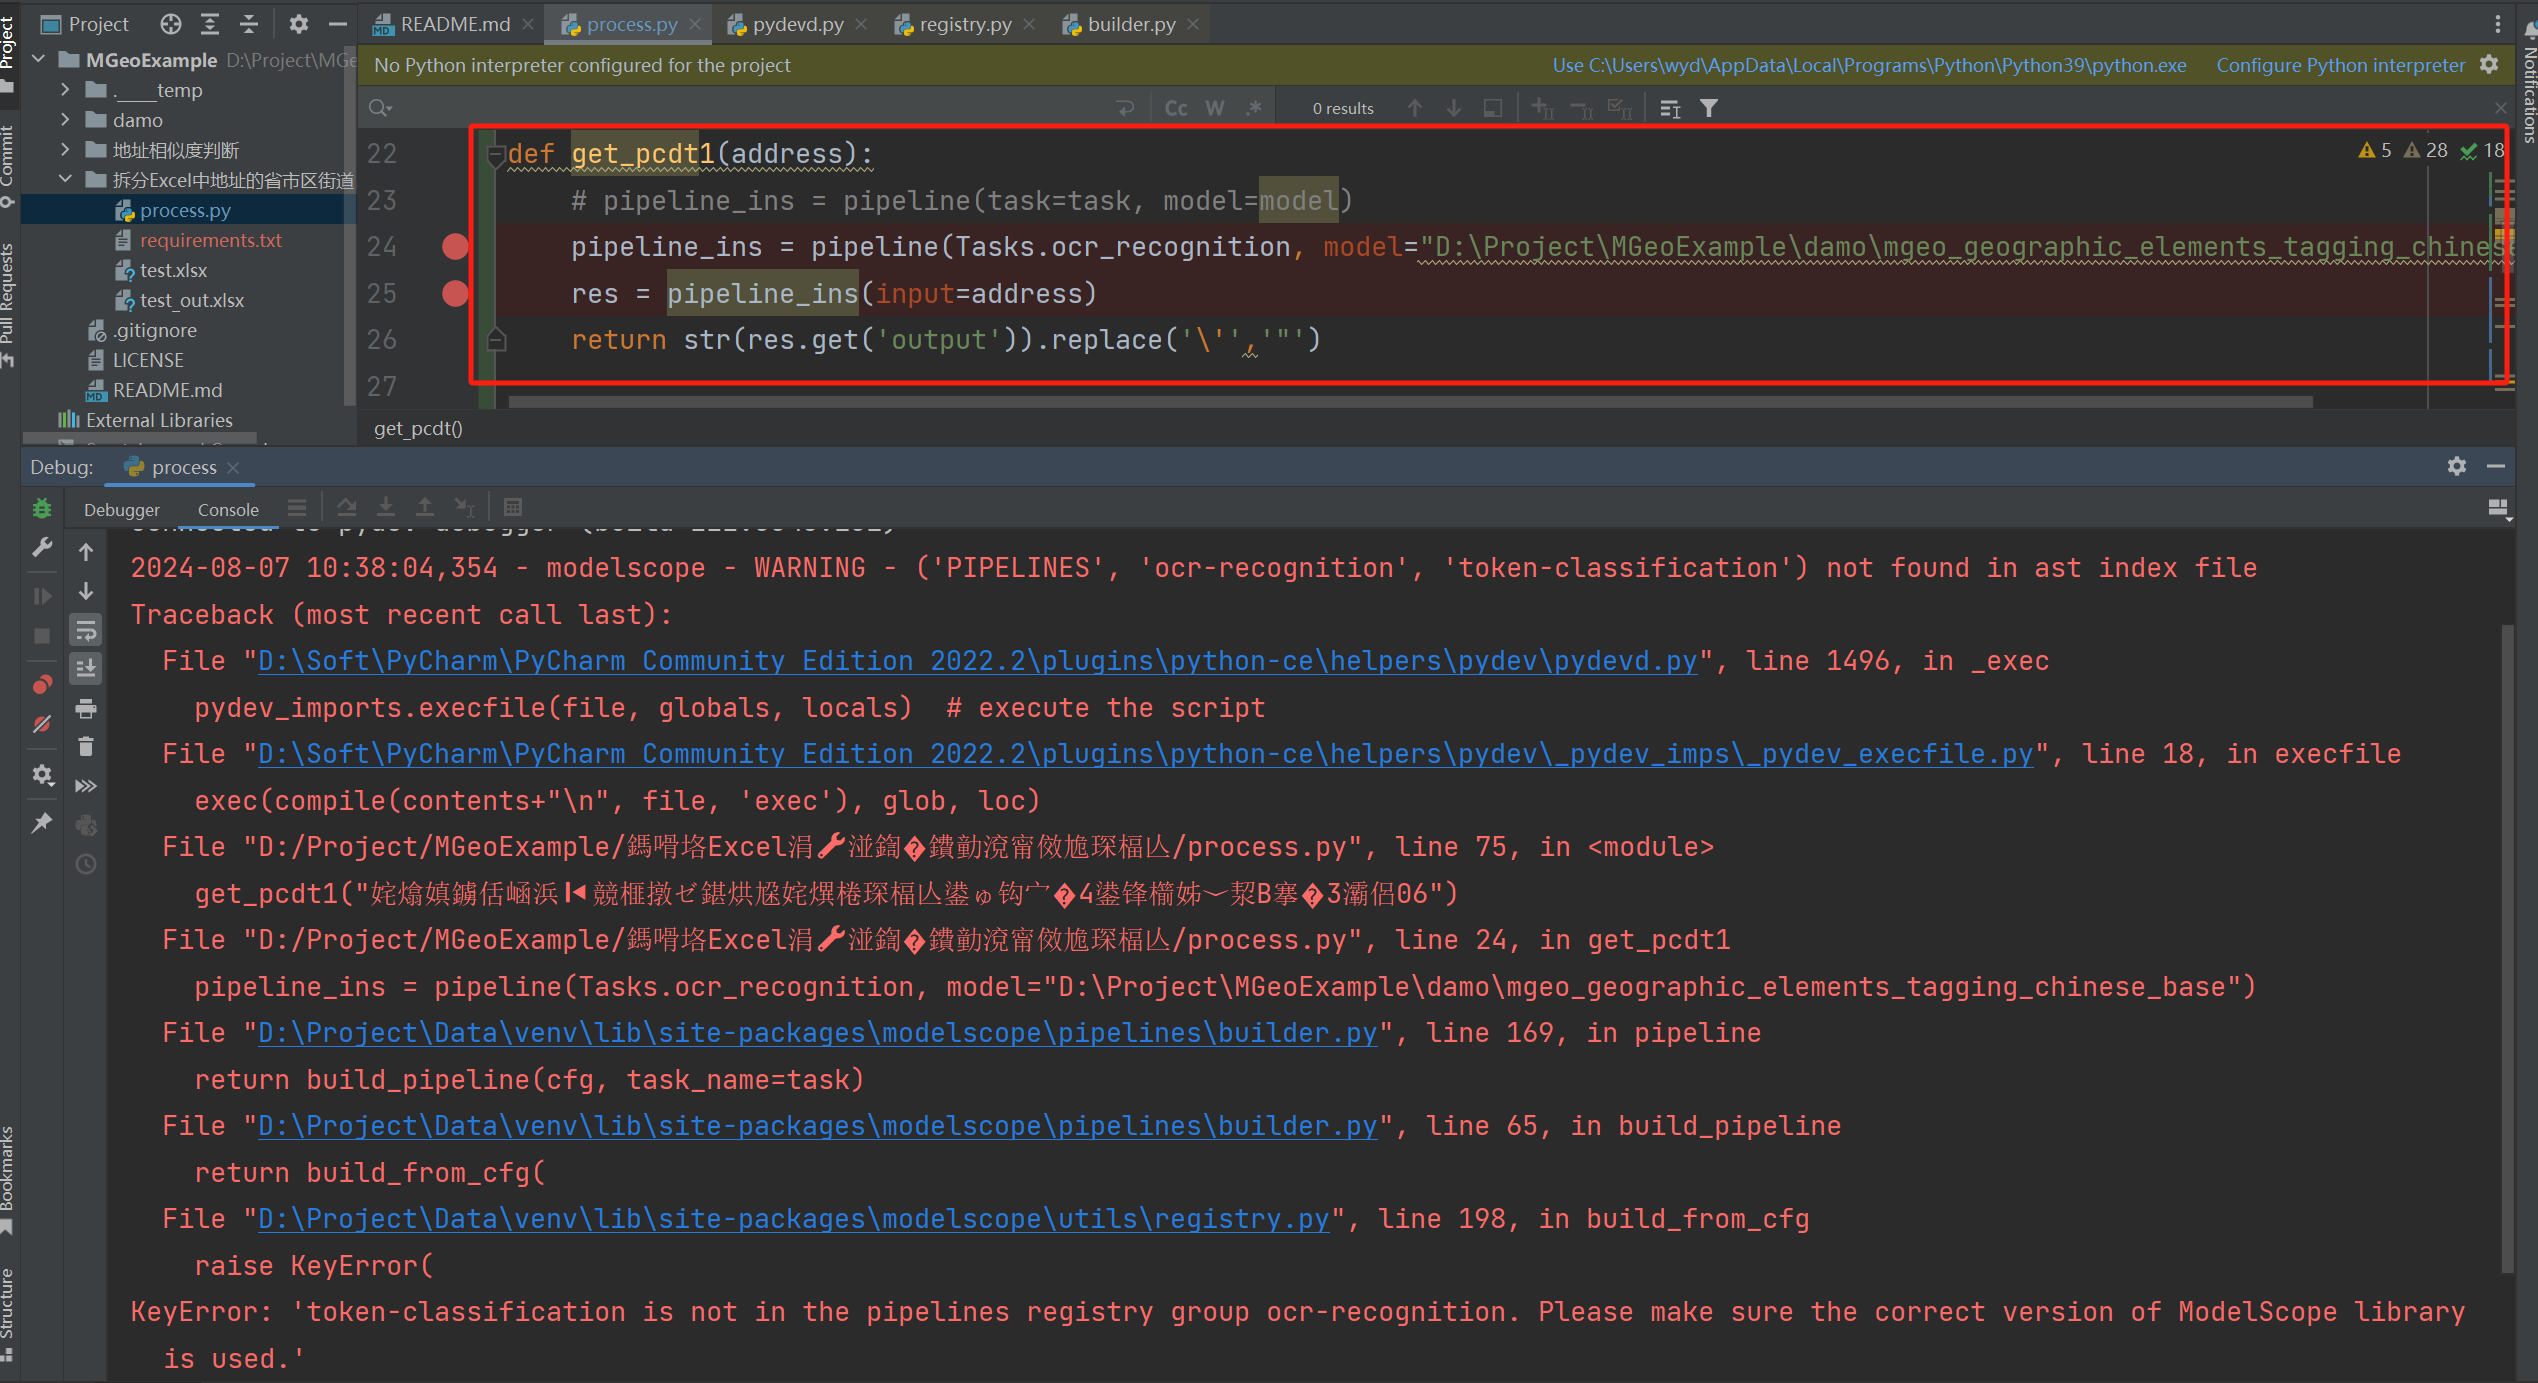Toggle Scroll to End in console
Viewport: 2538px width, 1383px height.
(x=86, y=668)
